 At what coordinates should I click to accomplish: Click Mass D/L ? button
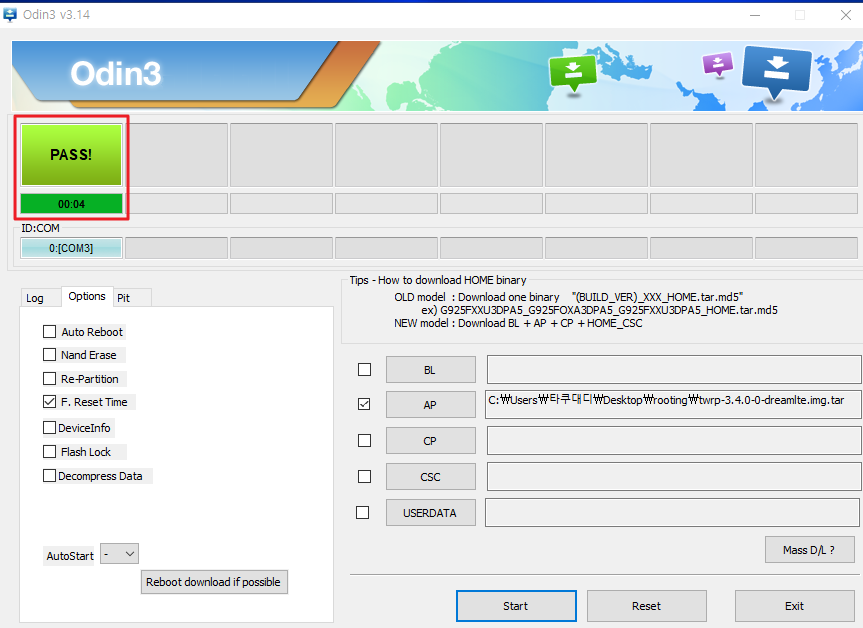810,550
